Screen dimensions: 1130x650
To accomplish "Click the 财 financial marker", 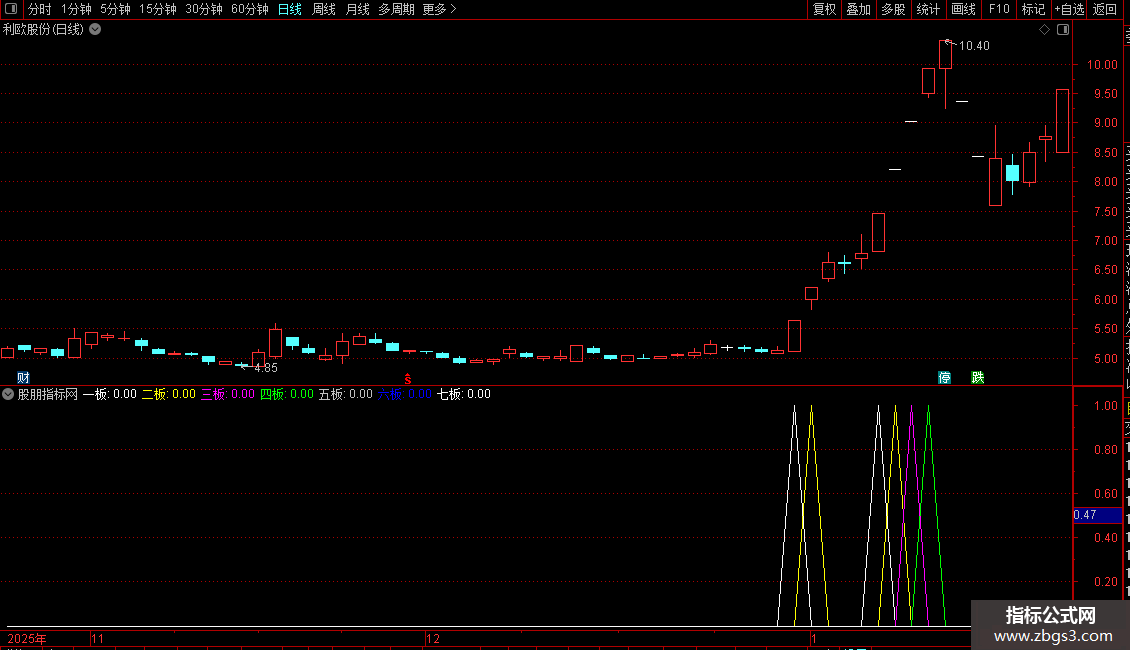I will [23, 378].
